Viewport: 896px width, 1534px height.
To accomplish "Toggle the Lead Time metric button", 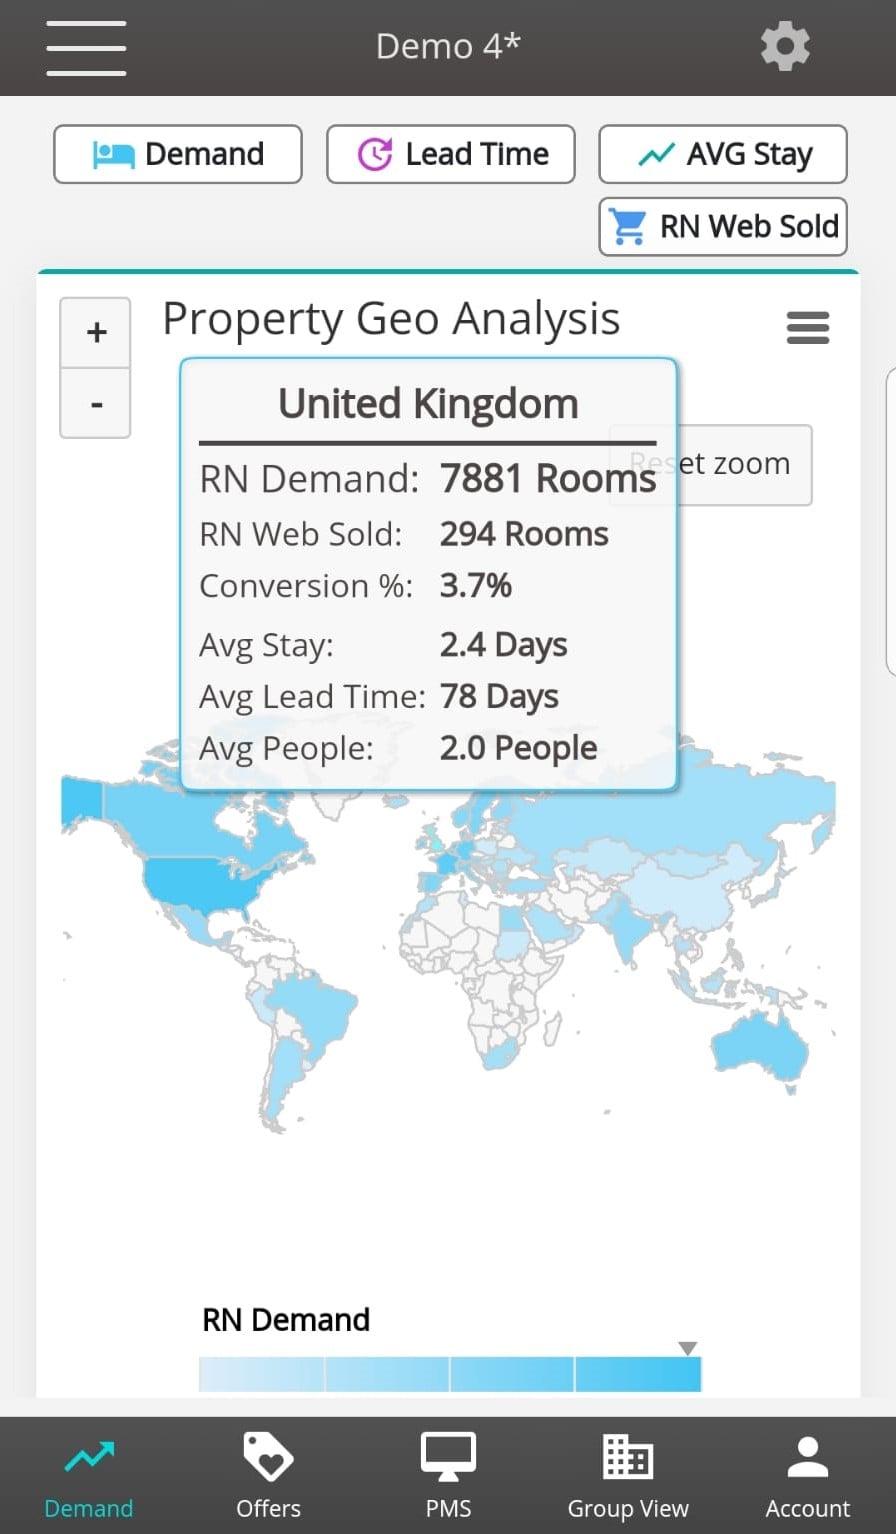I will 451,154.
